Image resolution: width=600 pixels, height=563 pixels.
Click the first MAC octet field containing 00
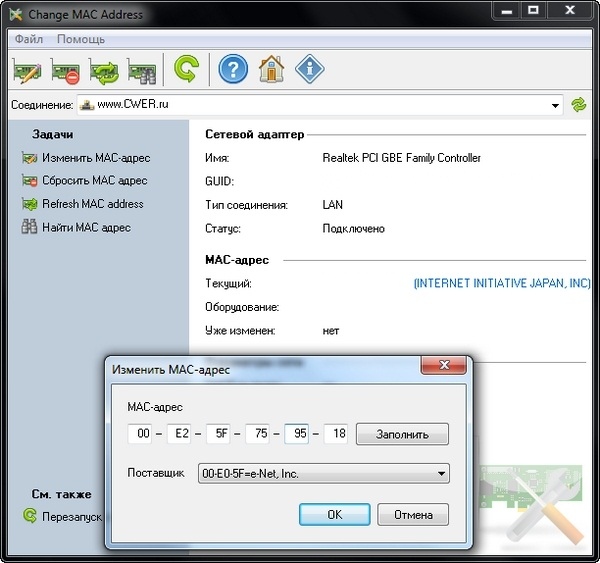pos(140,434)
